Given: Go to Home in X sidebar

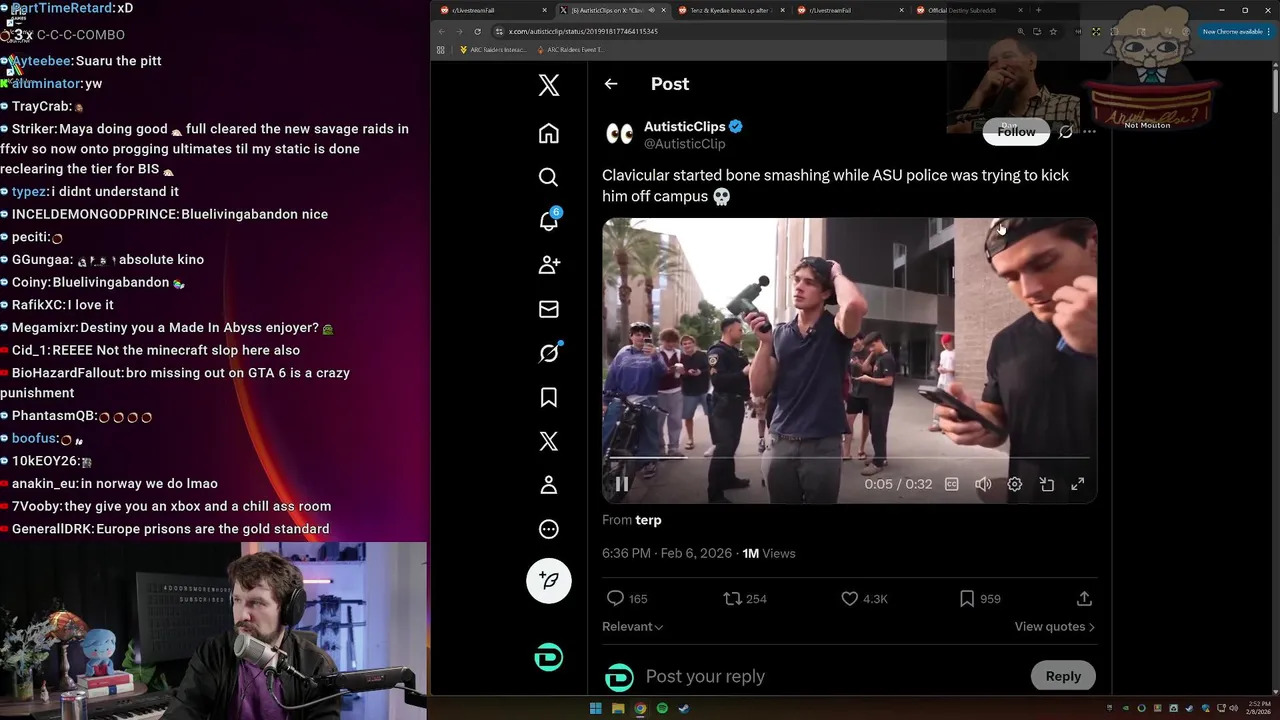Looking at the screenshot, I should coord(548,133).
